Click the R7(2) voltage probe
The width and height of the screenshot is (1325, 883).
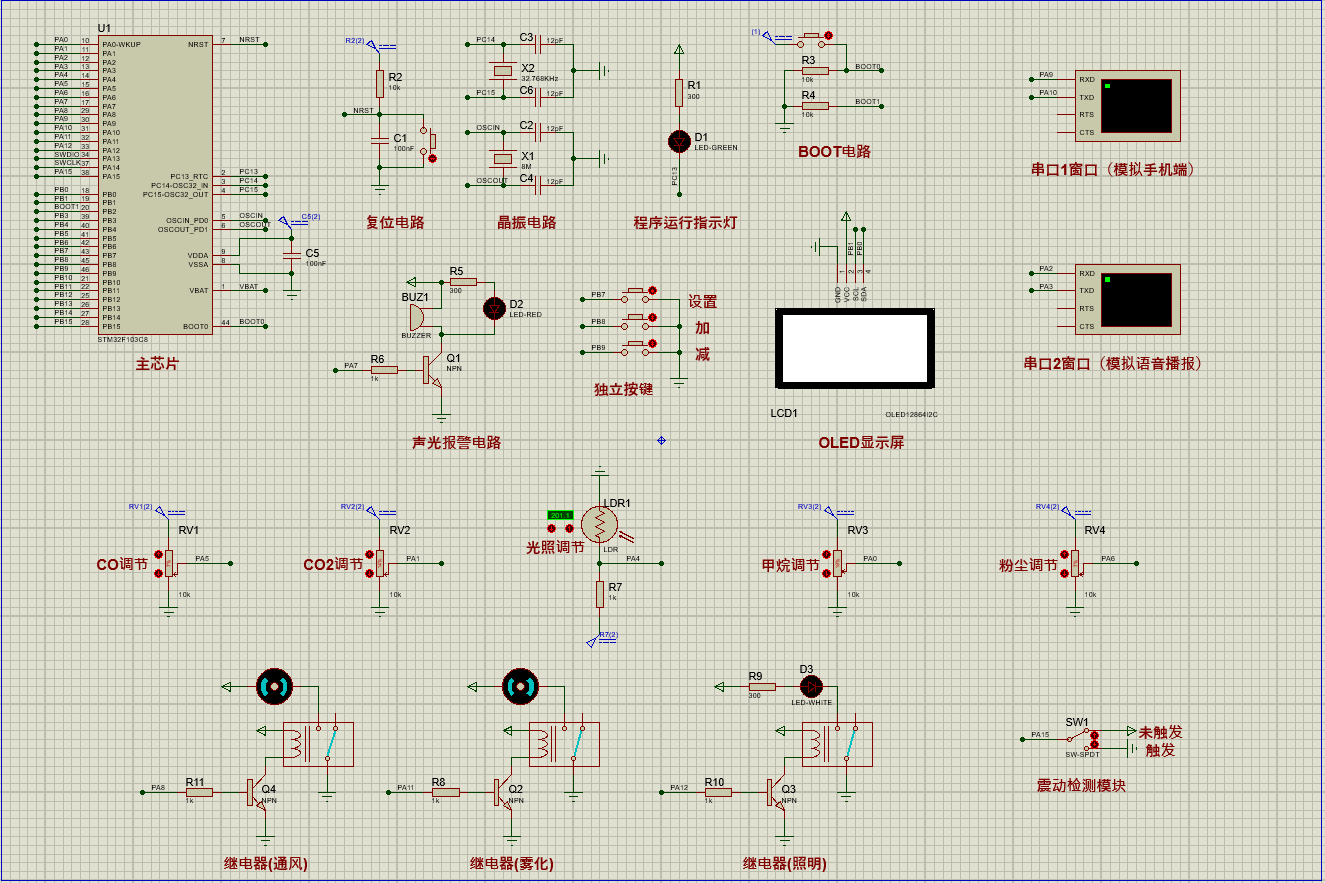(602, 638)
